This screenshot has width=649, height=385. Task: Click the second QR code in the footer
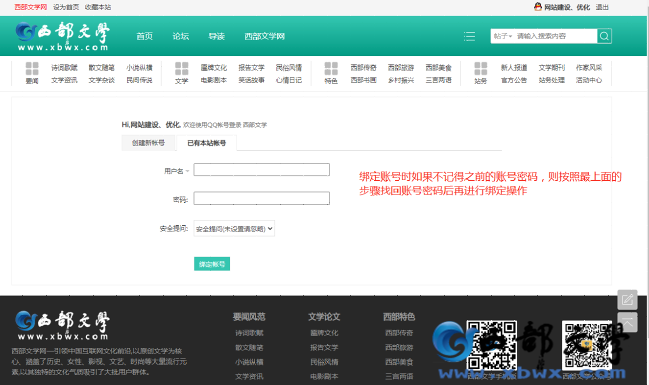point(587,345)
